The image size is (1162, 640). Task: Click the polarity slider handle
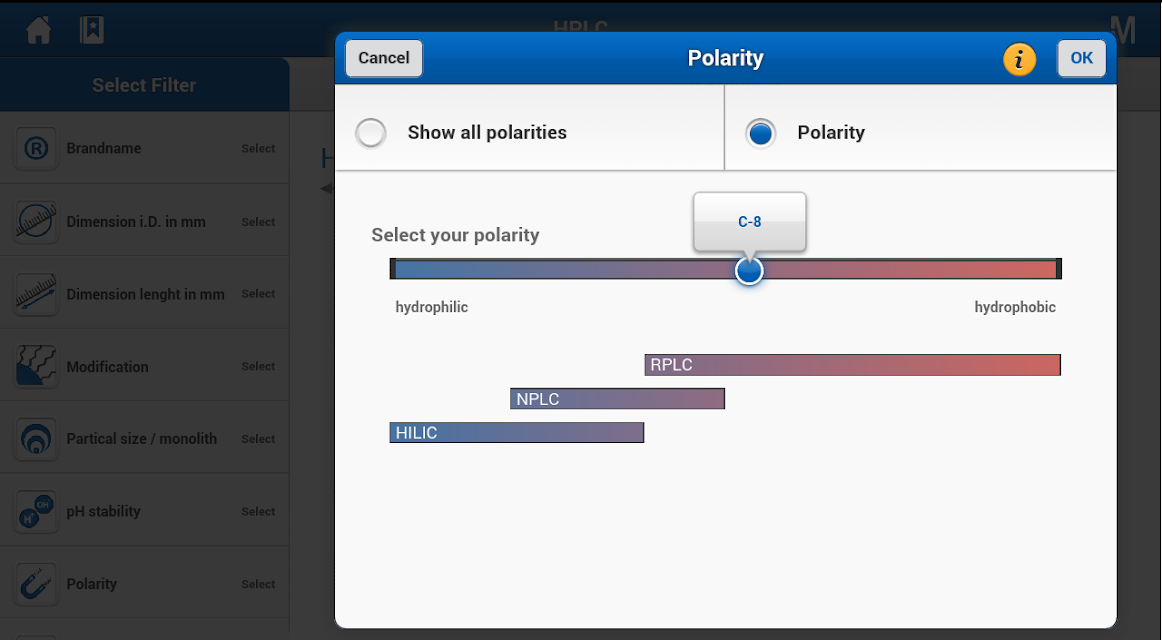pos(749,270)
